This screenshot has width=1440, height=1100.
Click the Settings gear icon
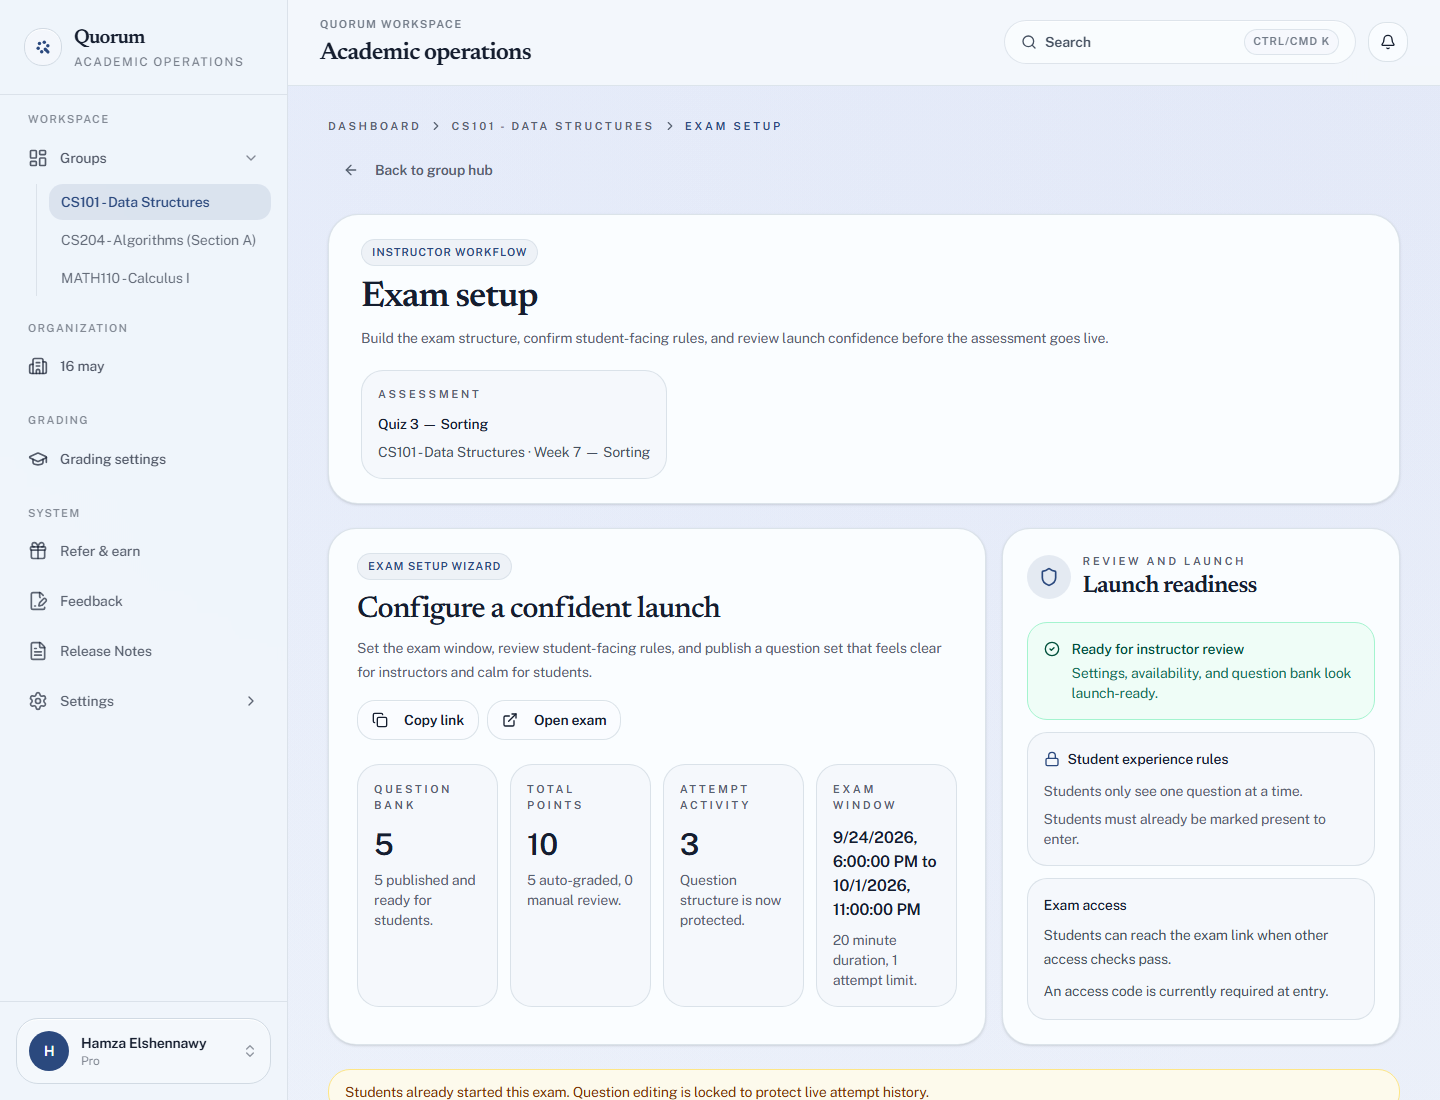coord(38,701)
